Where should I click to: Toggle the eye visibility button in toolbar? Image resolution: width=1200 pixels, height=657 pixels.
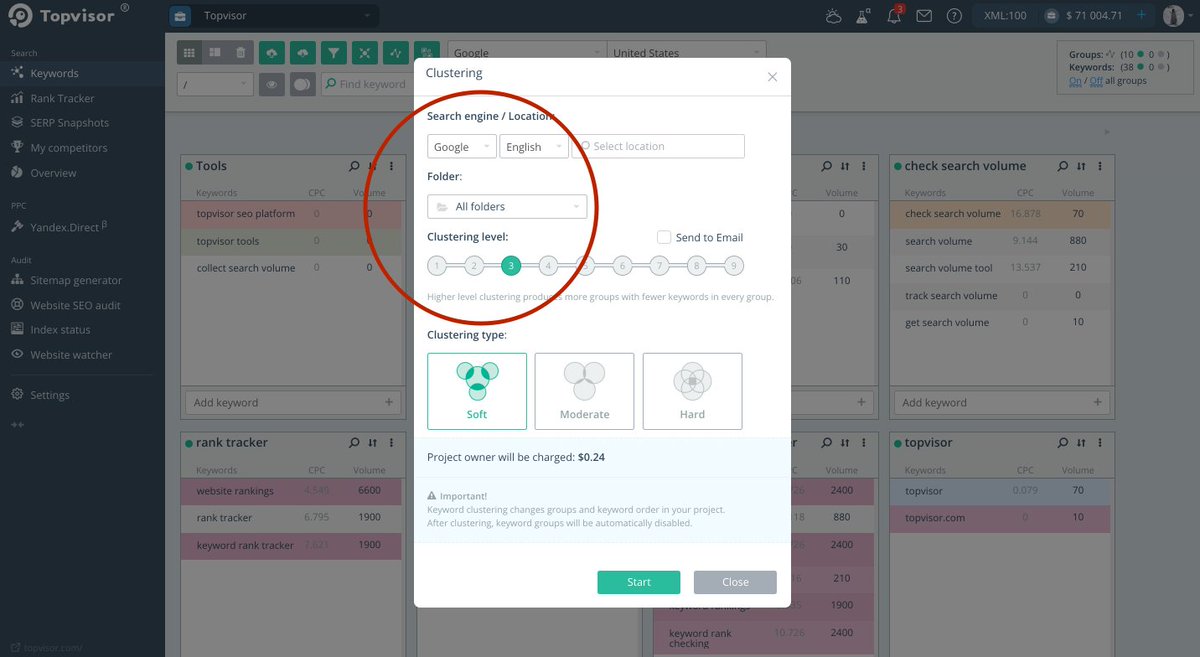click(271, 85)
